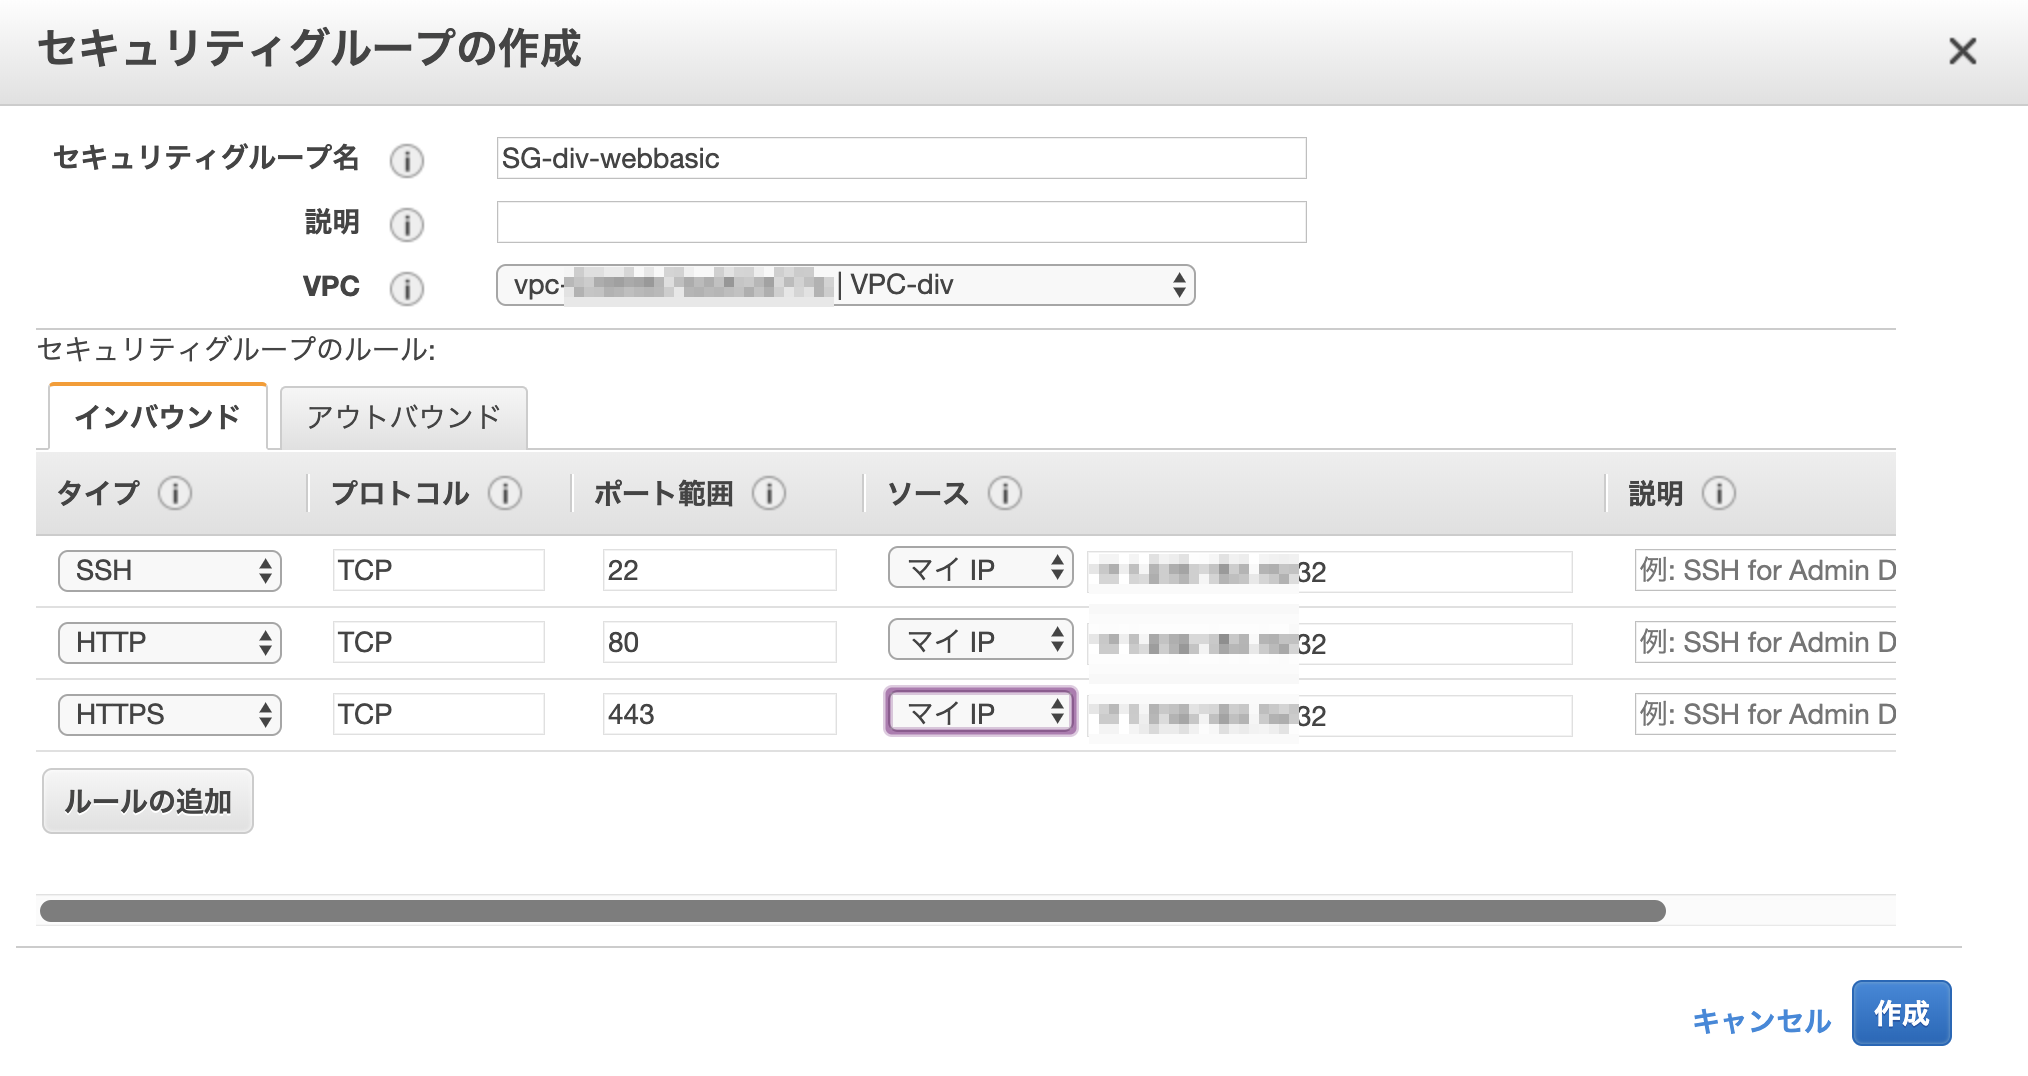This screenshot has width=2028, height=1076.
Task: Click the port range field showing 443
Action: 720,715
